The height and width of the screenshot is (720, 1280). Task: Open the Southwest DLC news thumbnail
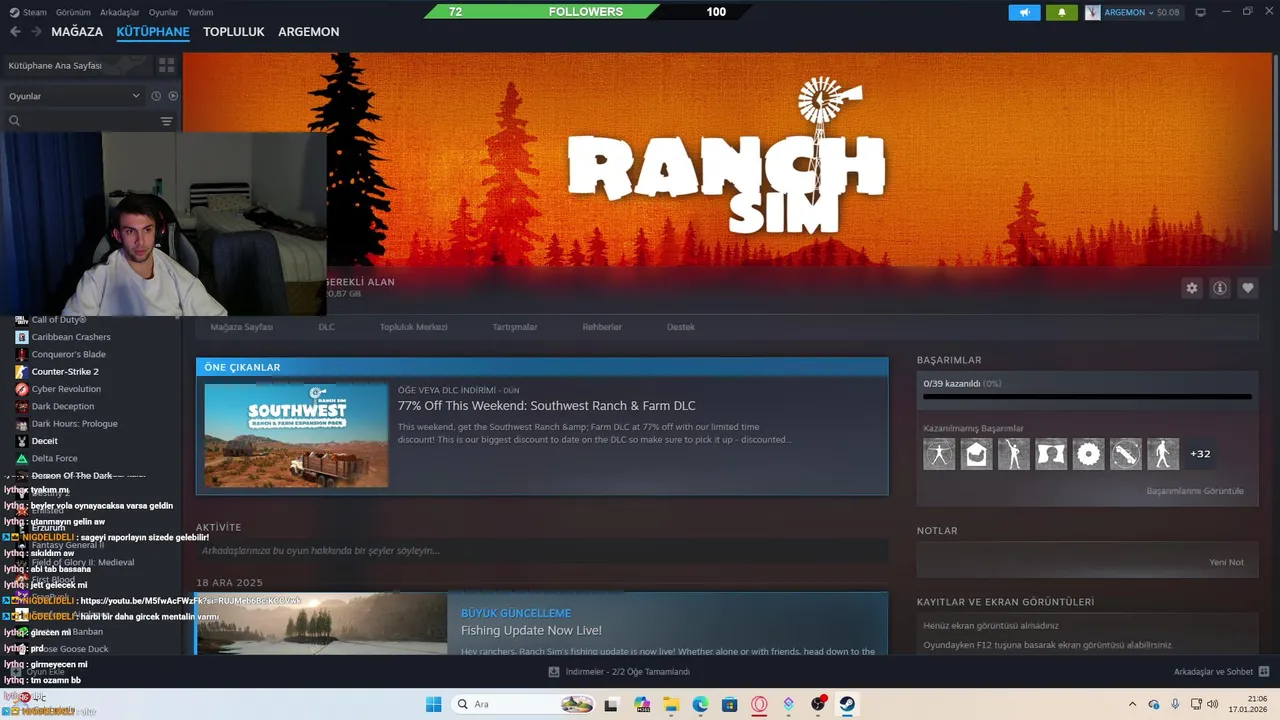296,435
